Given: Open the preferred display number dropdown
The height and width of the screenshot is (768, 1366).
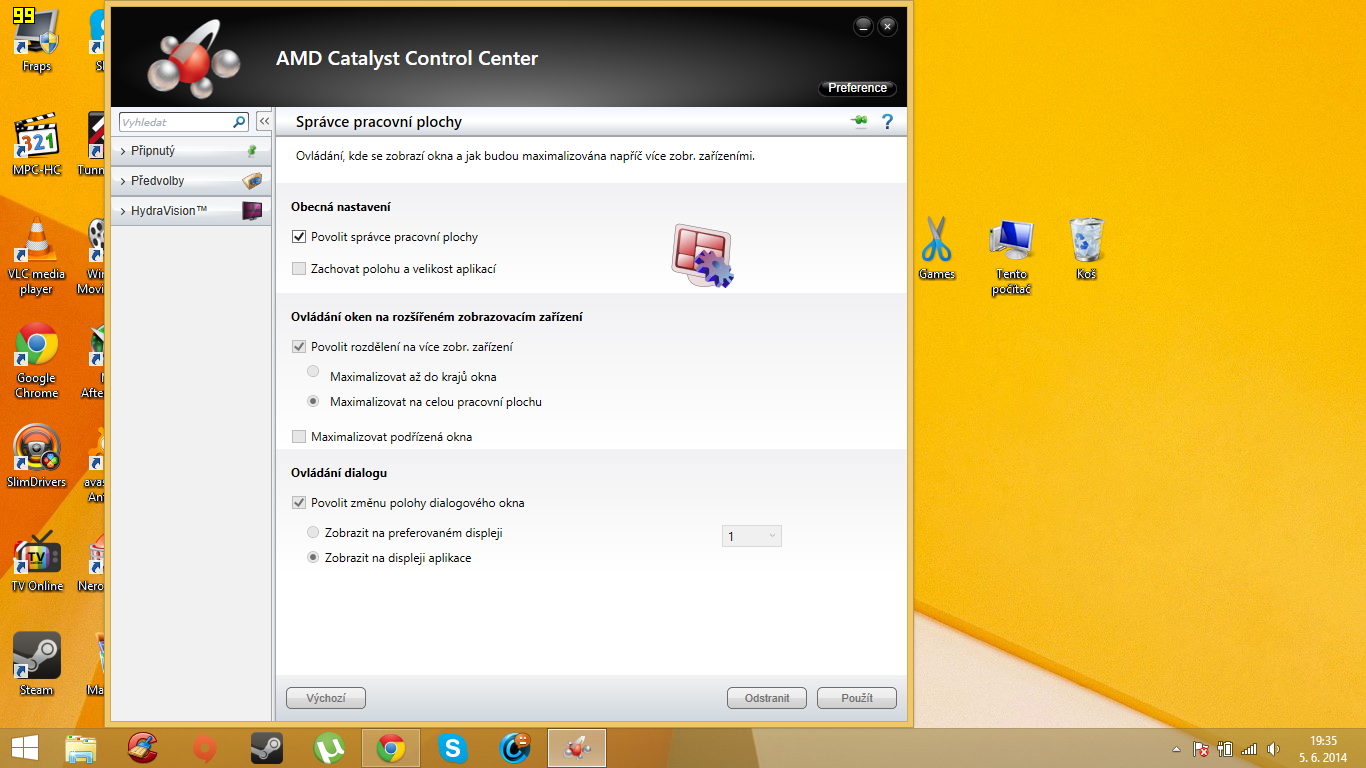Looking at the screenshot, I should [752, 536].
